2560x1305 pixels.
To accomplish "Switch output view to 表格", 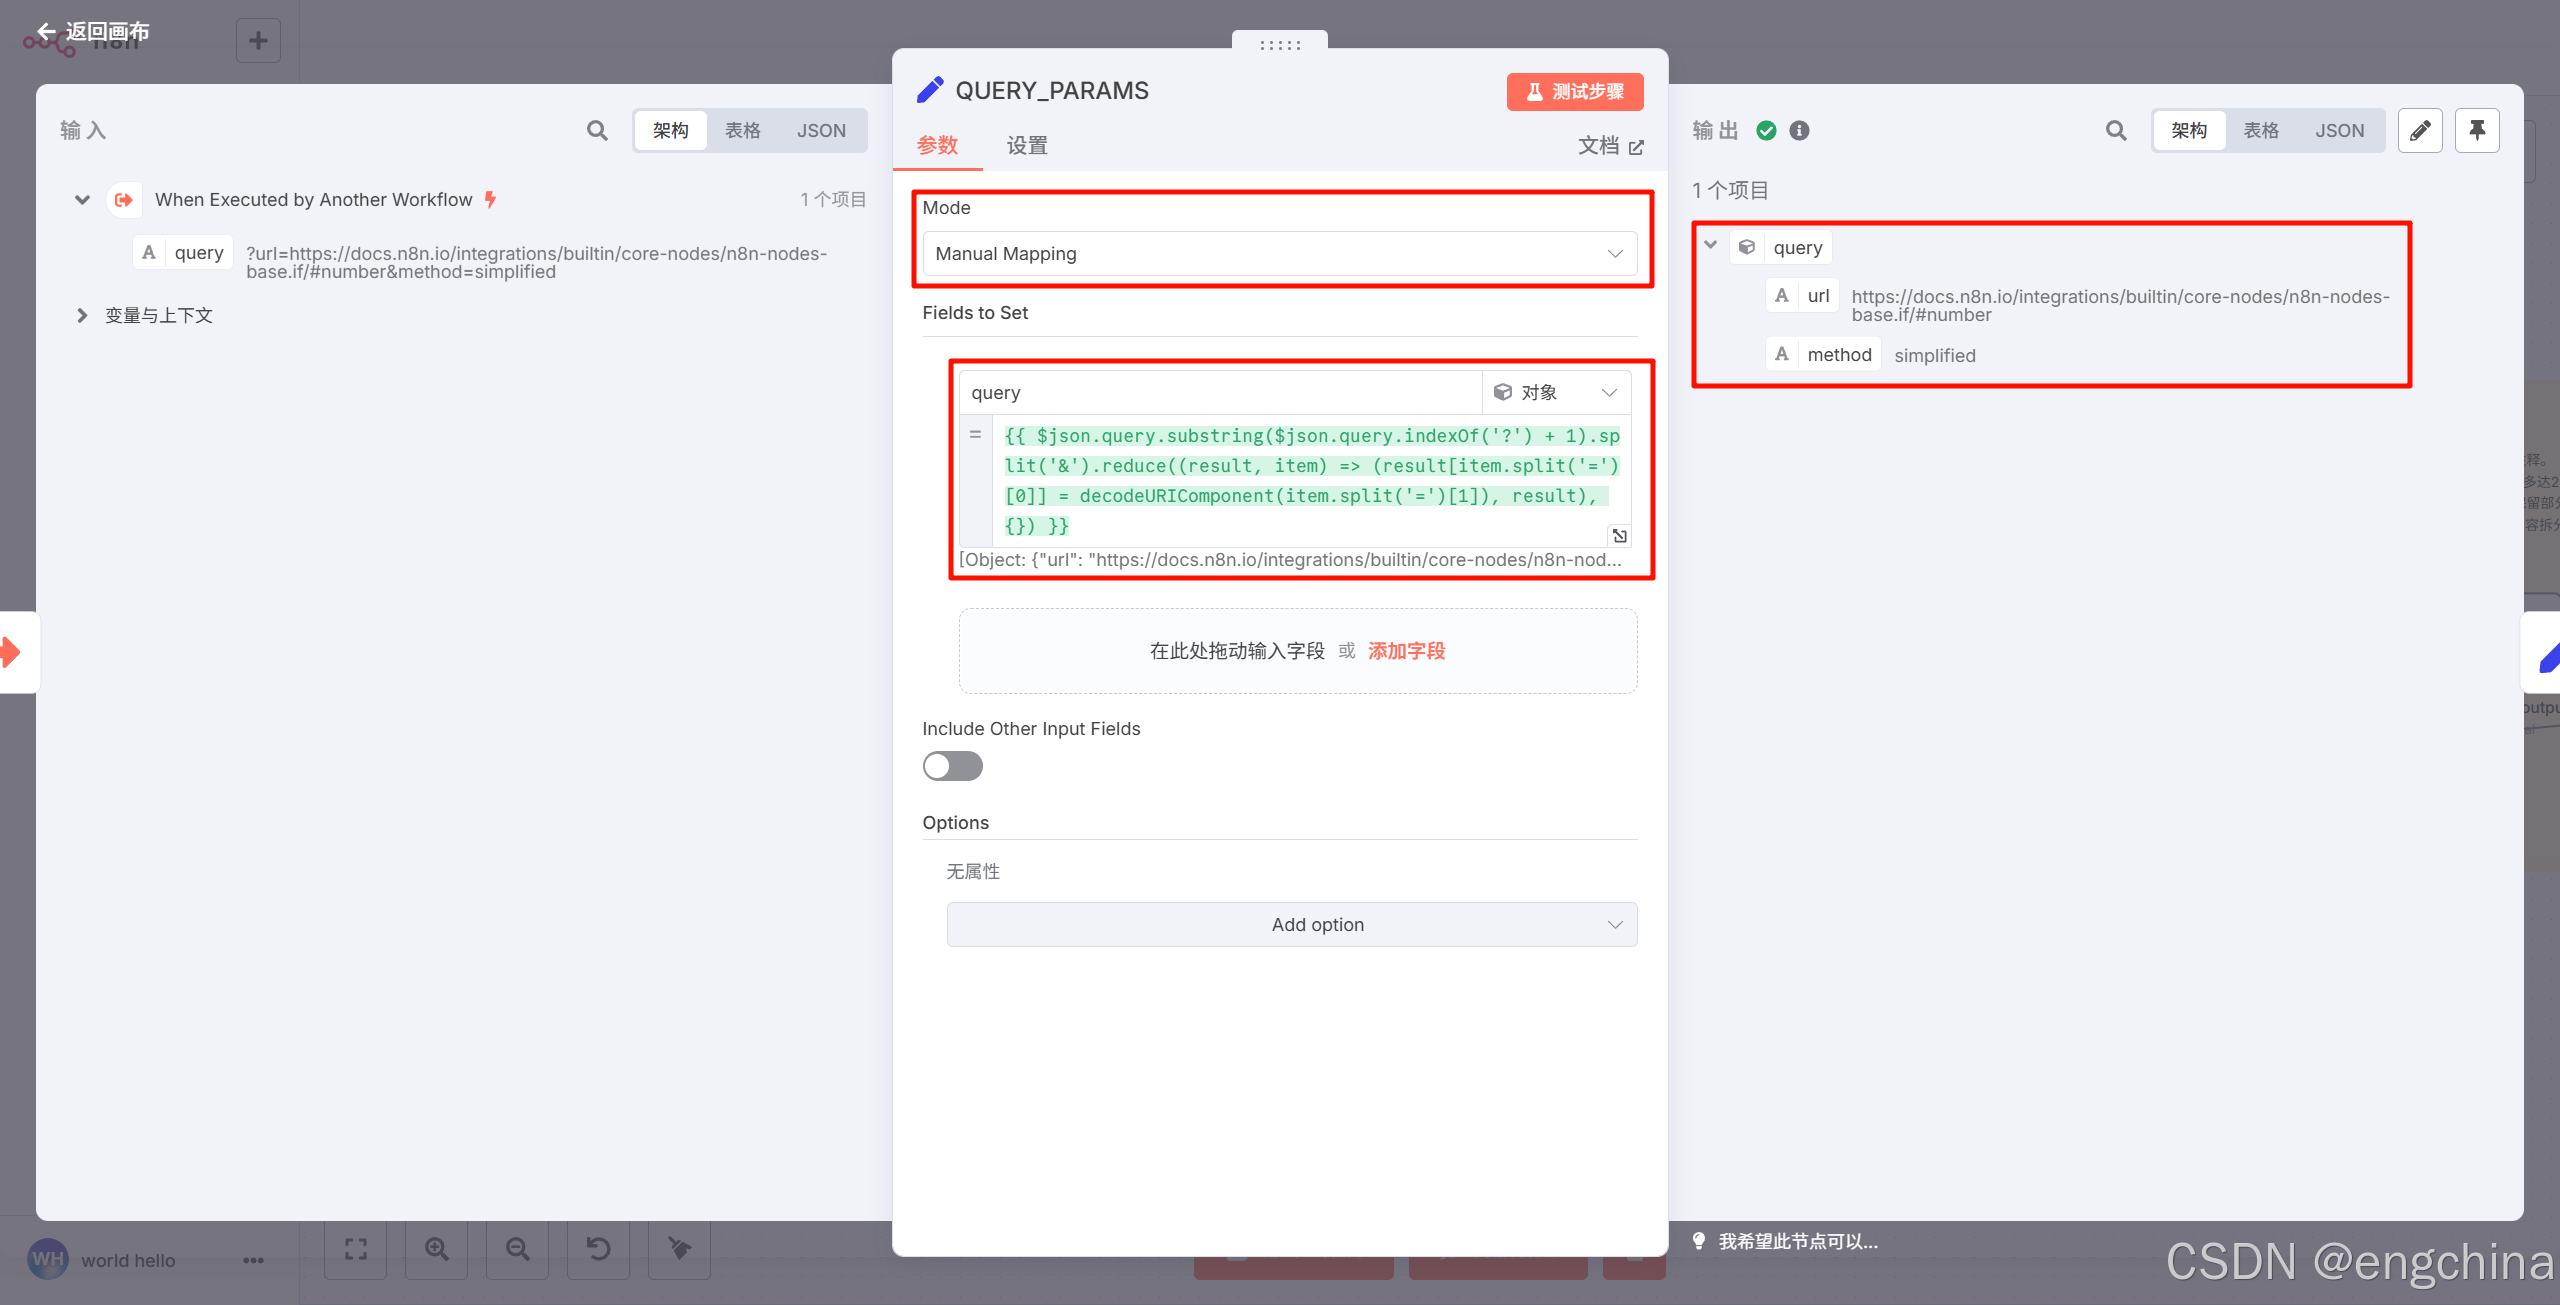I will pos(2261,131).
